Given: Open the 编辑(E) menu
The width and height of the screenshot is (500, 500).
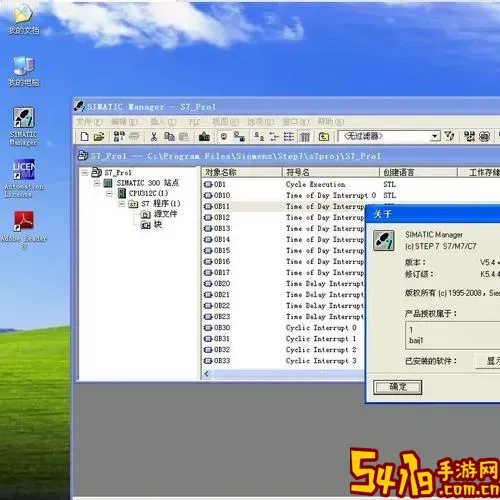Looking at the screenshot, I should pos(124,122).
